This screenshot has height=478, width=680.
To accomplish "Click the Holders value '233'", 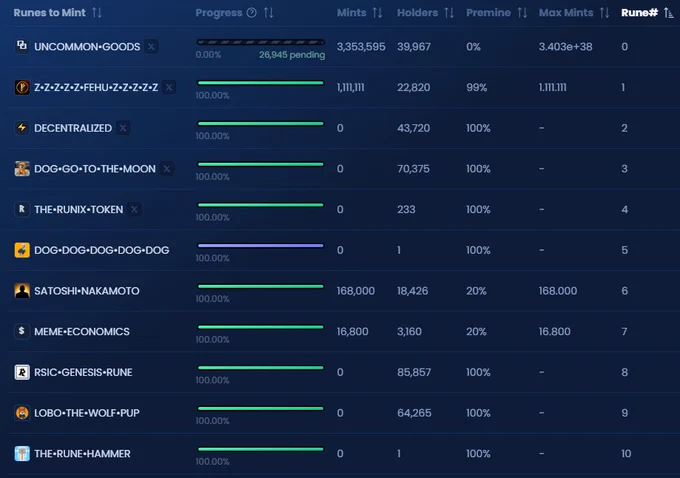I will pos(406,210).
